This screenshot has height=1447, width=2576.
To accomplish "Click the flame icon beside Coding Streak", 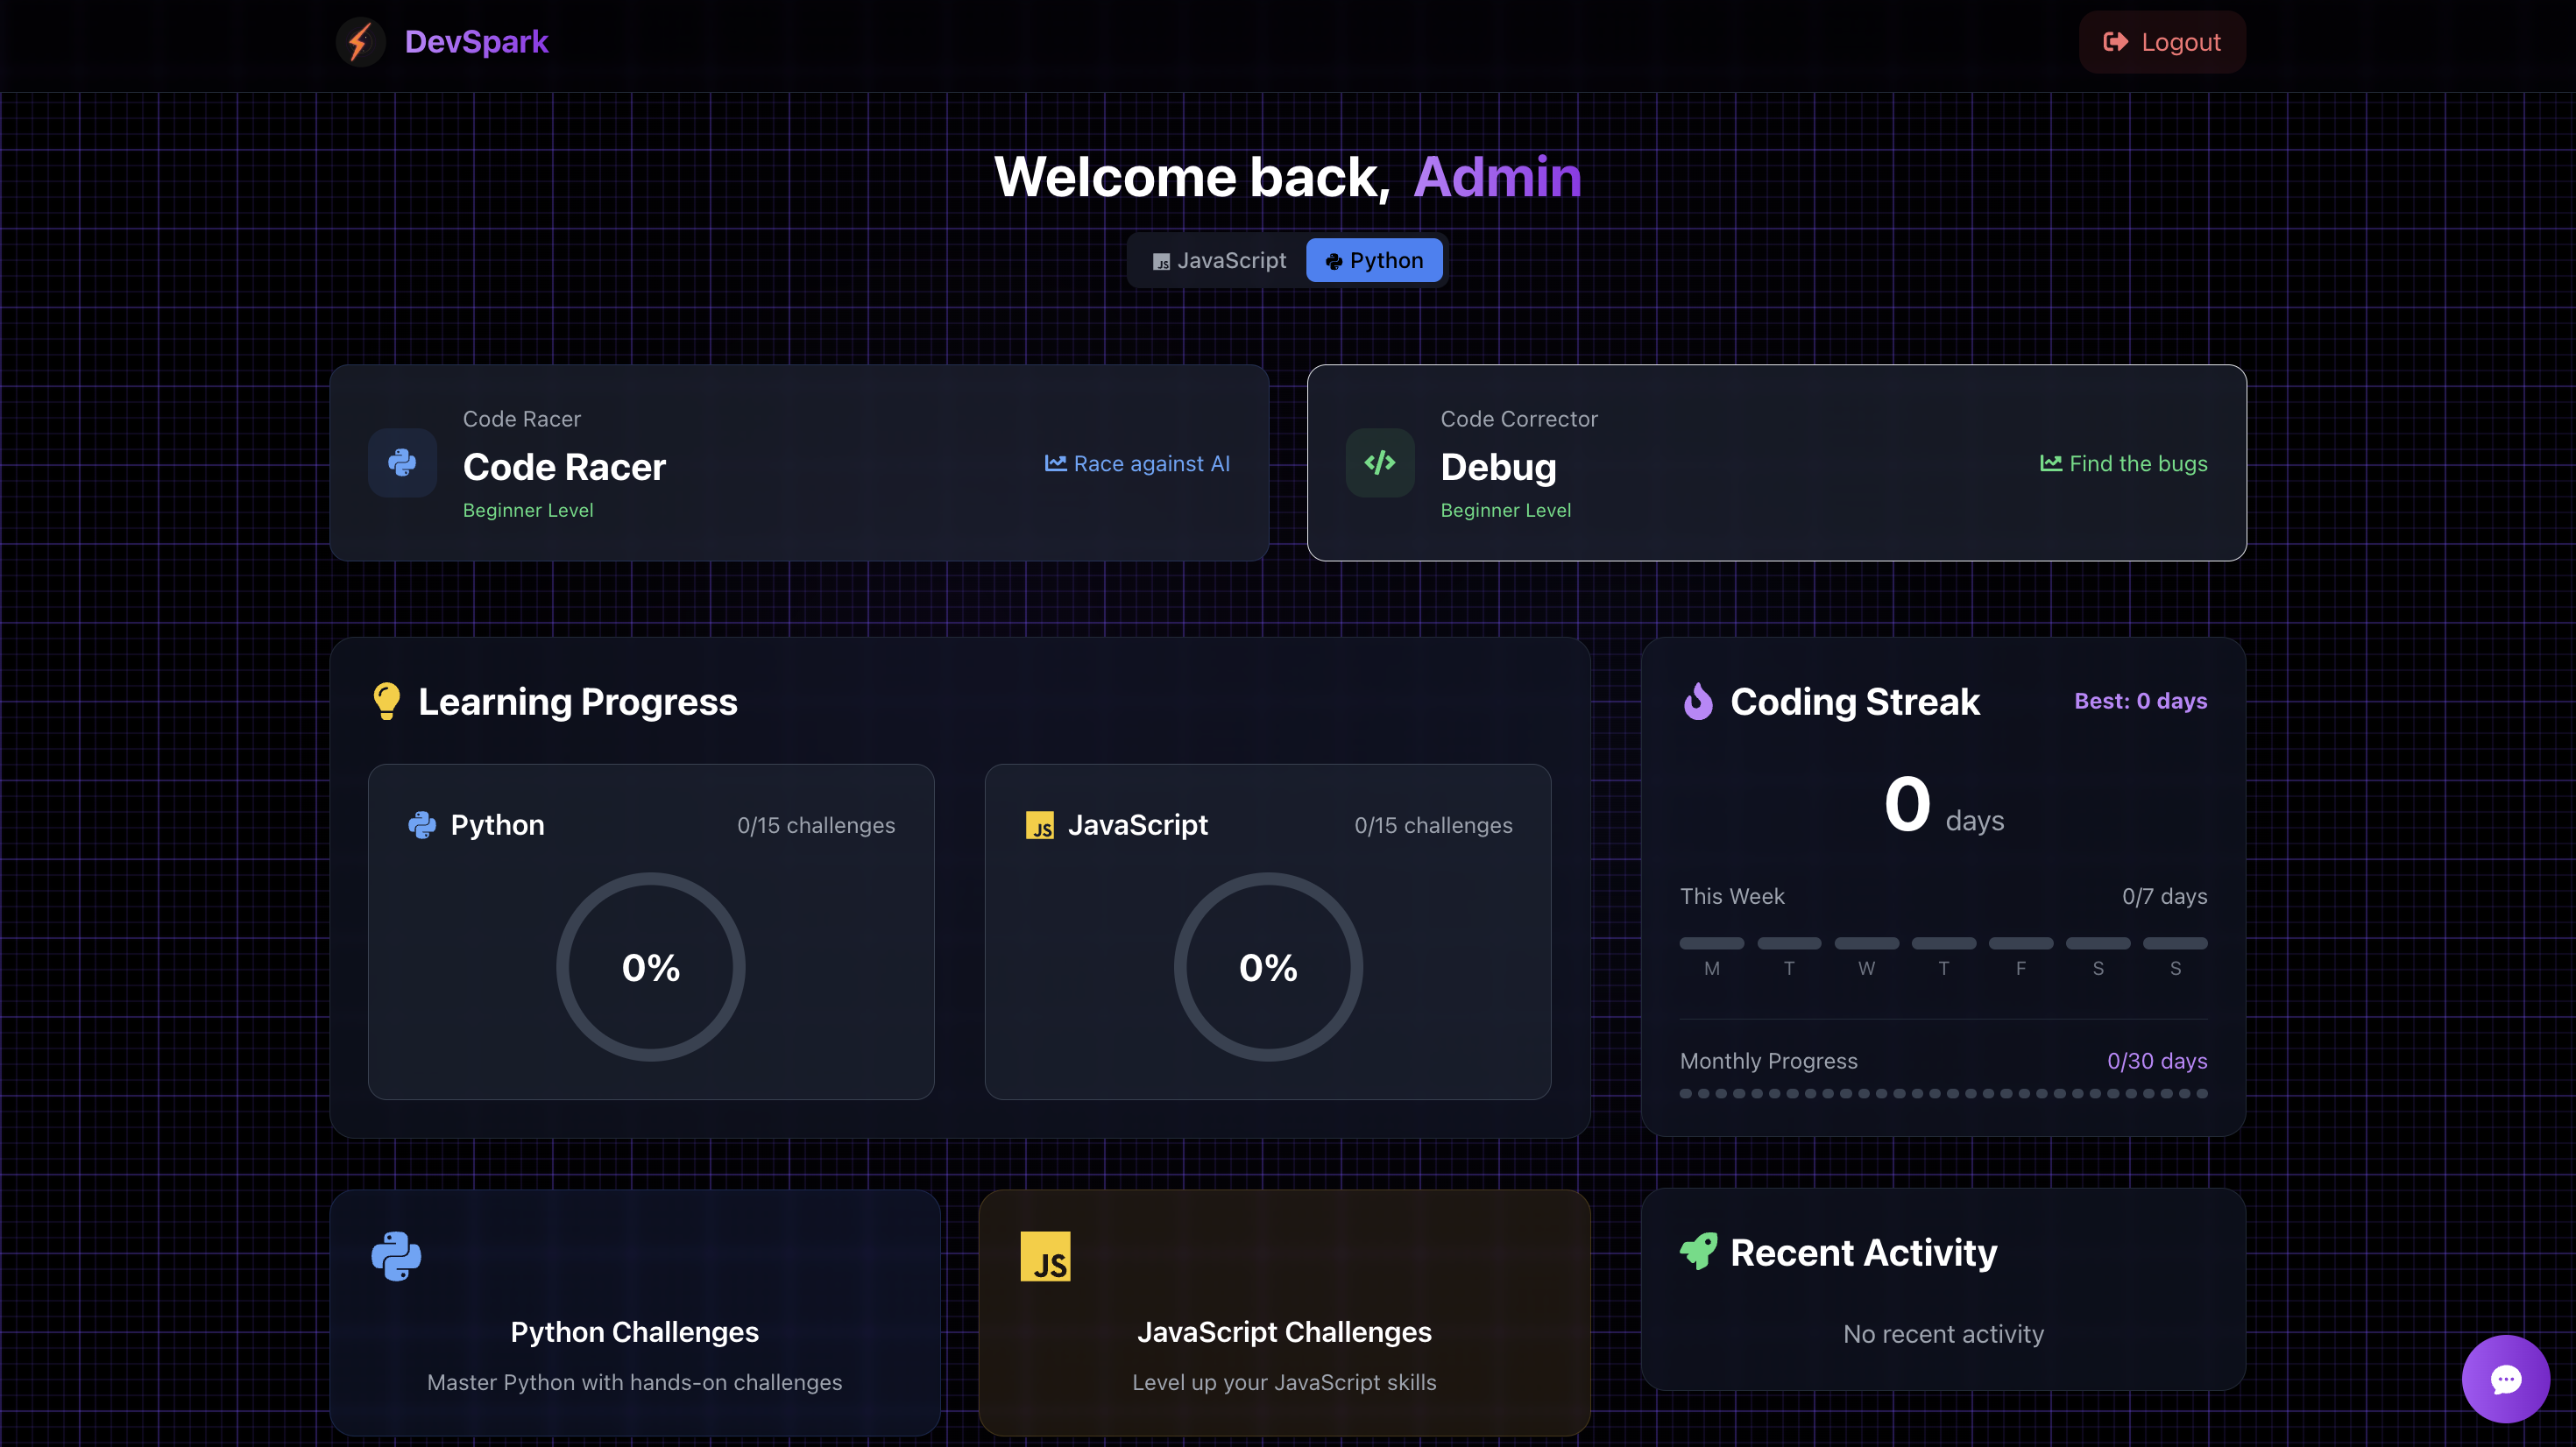I will (x=1698, y=701).
